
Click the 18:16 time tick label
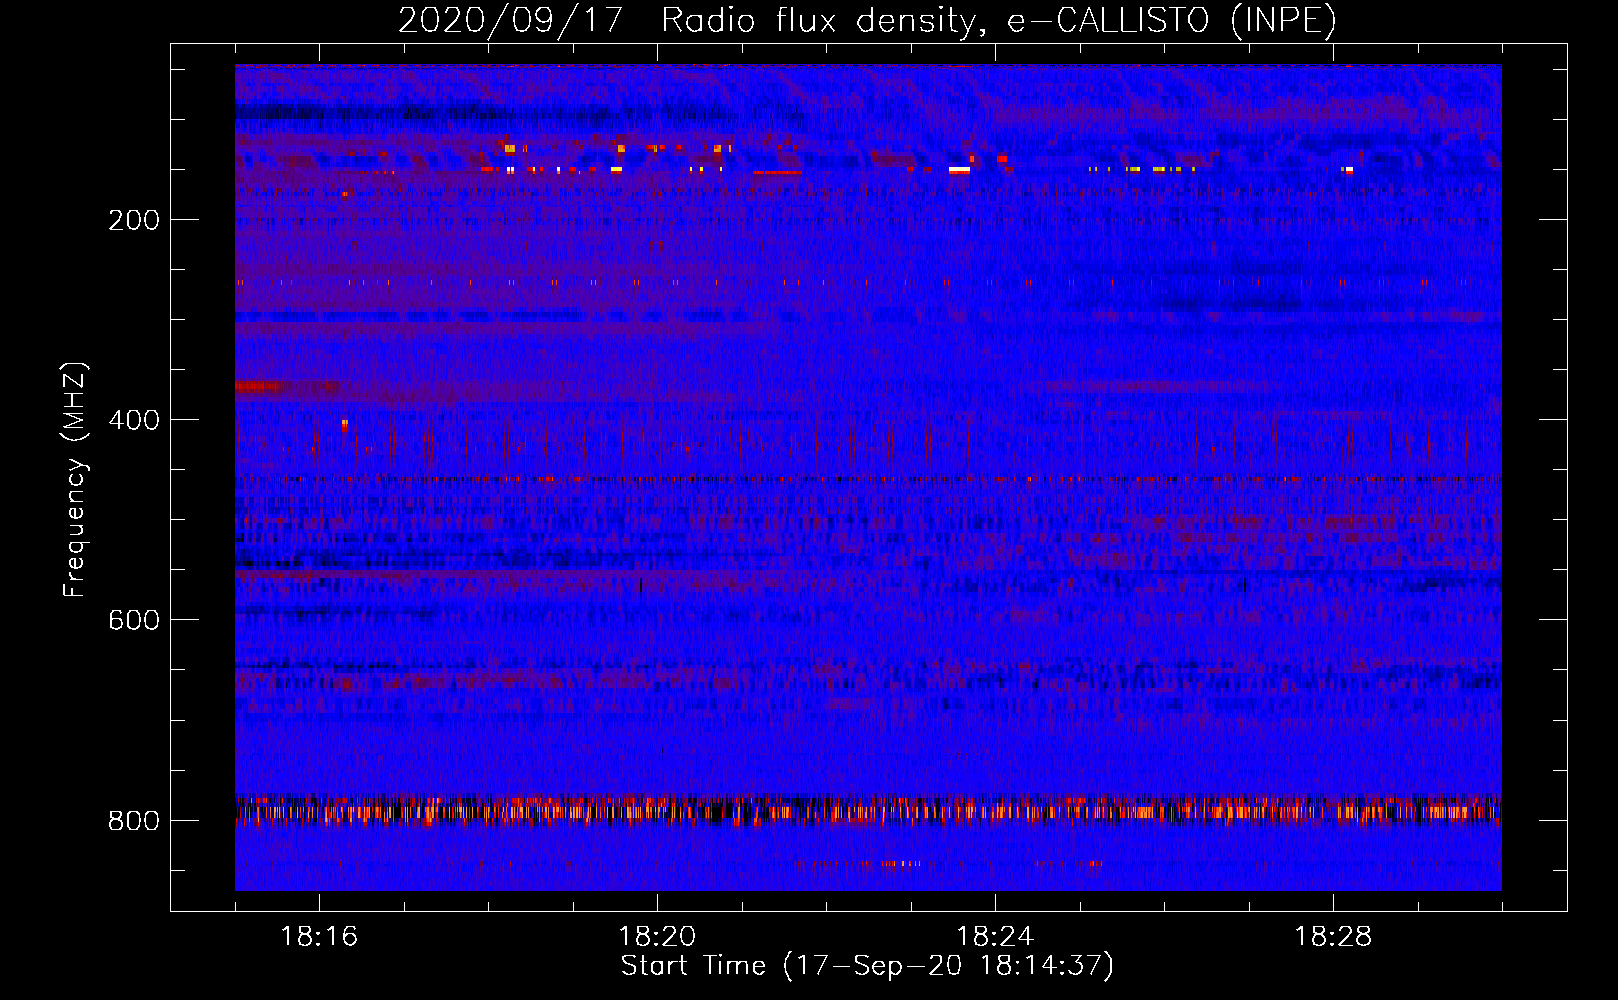(319, 937)
